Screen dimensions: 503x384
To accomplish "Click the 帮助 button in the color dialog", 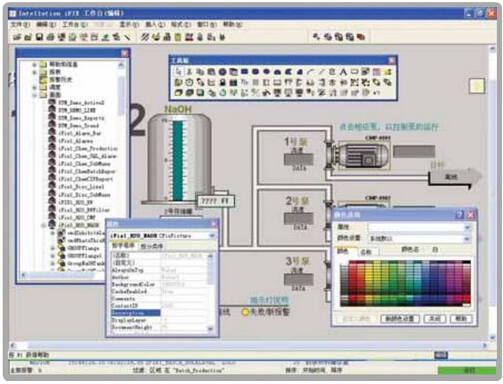I will [x=461, y=319].
